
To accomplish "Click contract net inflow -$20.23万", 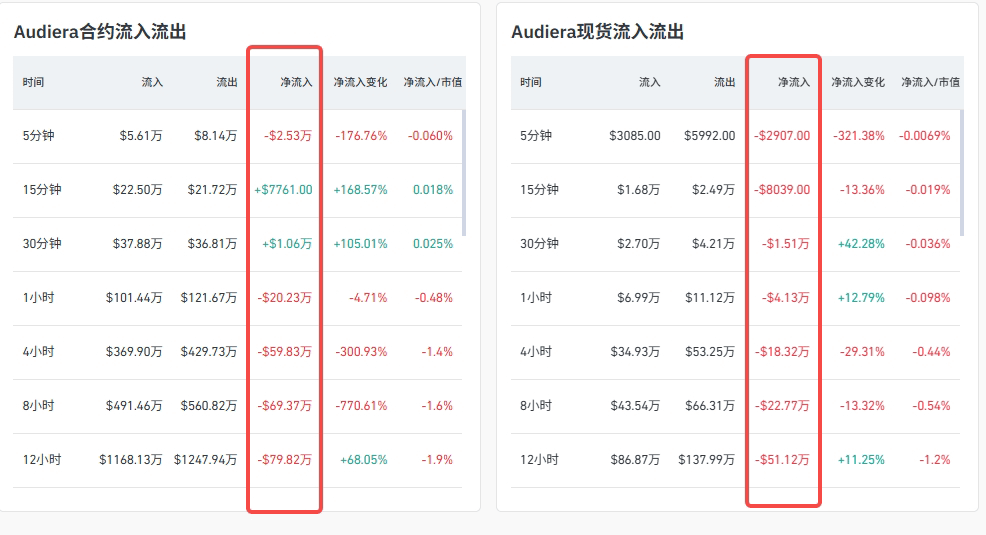I will tap(284, 298).
